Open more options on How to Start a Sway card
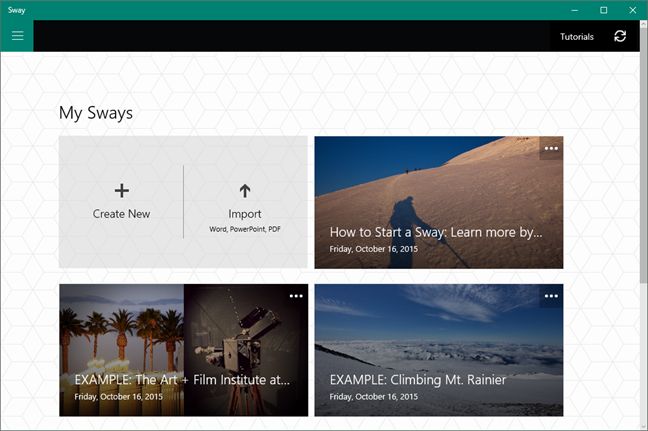 pos(551,148)
